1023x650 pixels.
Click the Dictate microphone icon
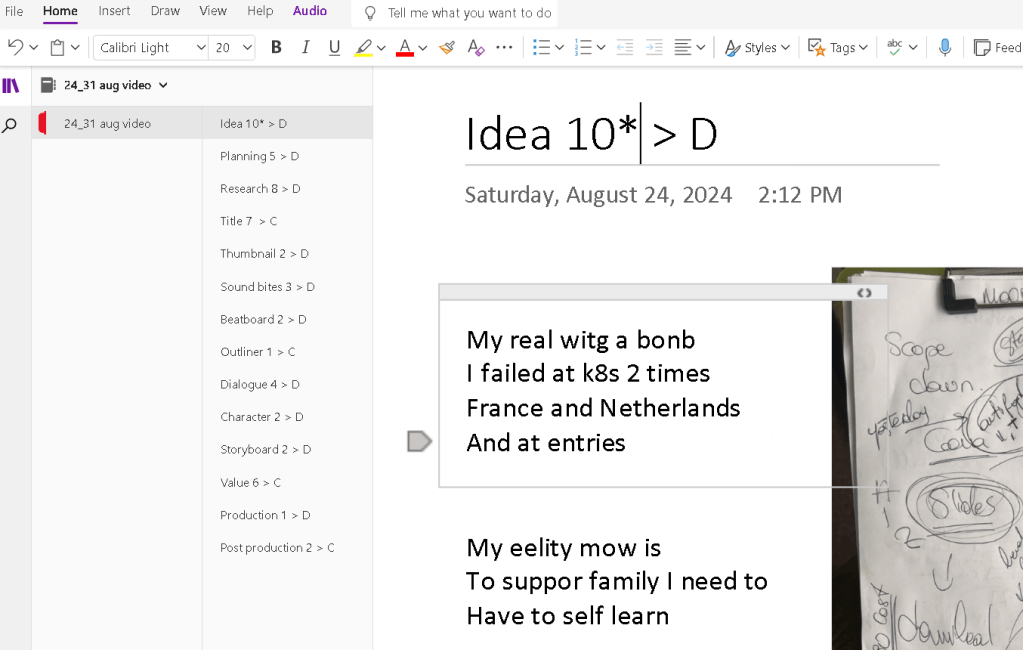coord(945,47)
